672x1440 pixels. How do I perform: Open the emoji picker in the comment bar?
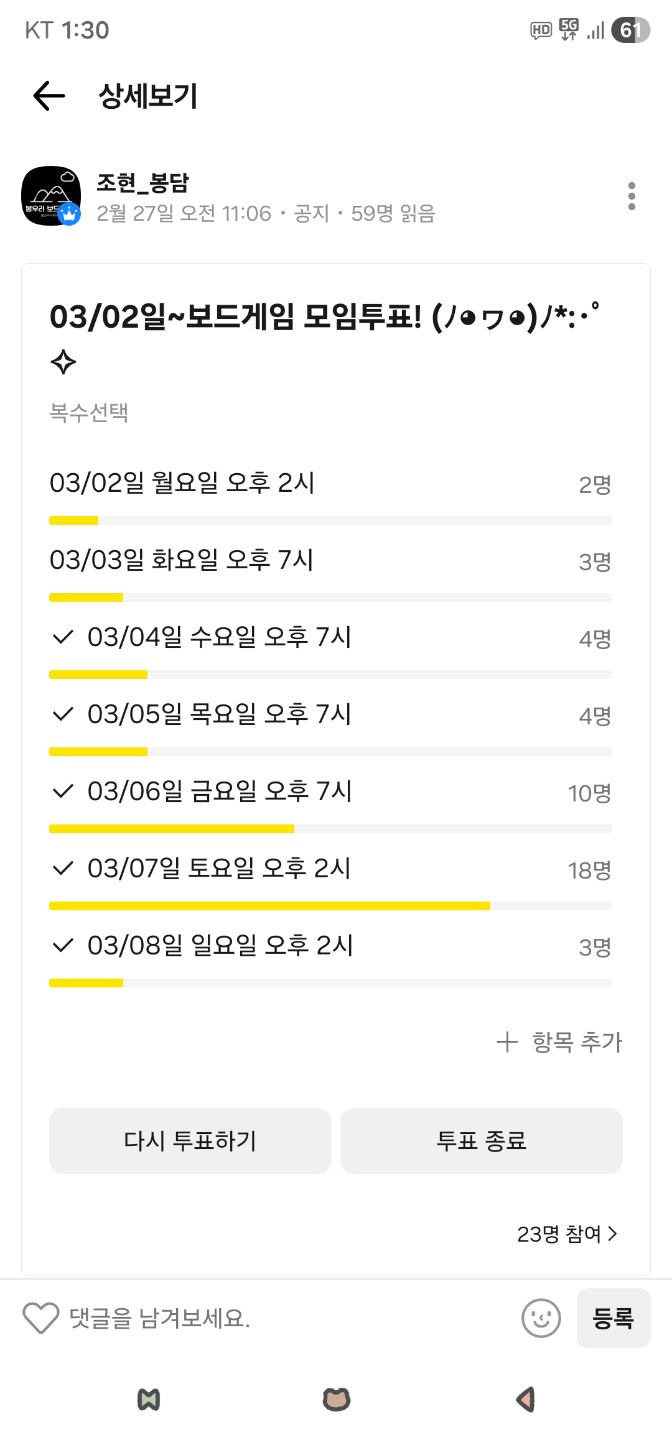(539, 1318)
